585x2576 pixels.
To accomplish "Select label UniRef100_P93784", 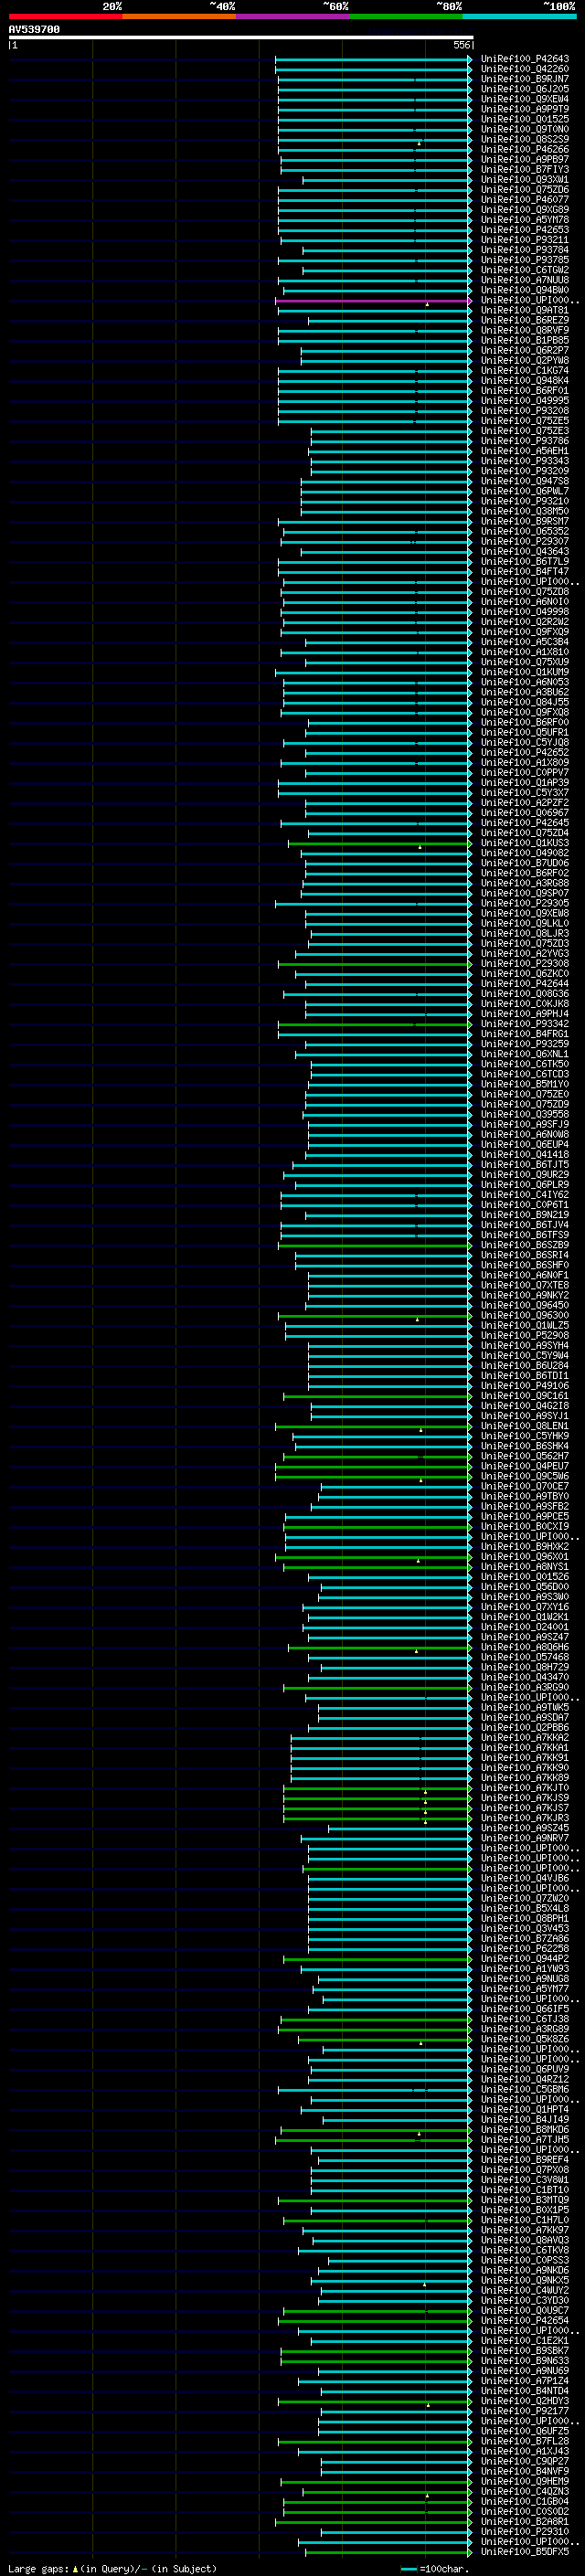I will (x=525, y=250).
